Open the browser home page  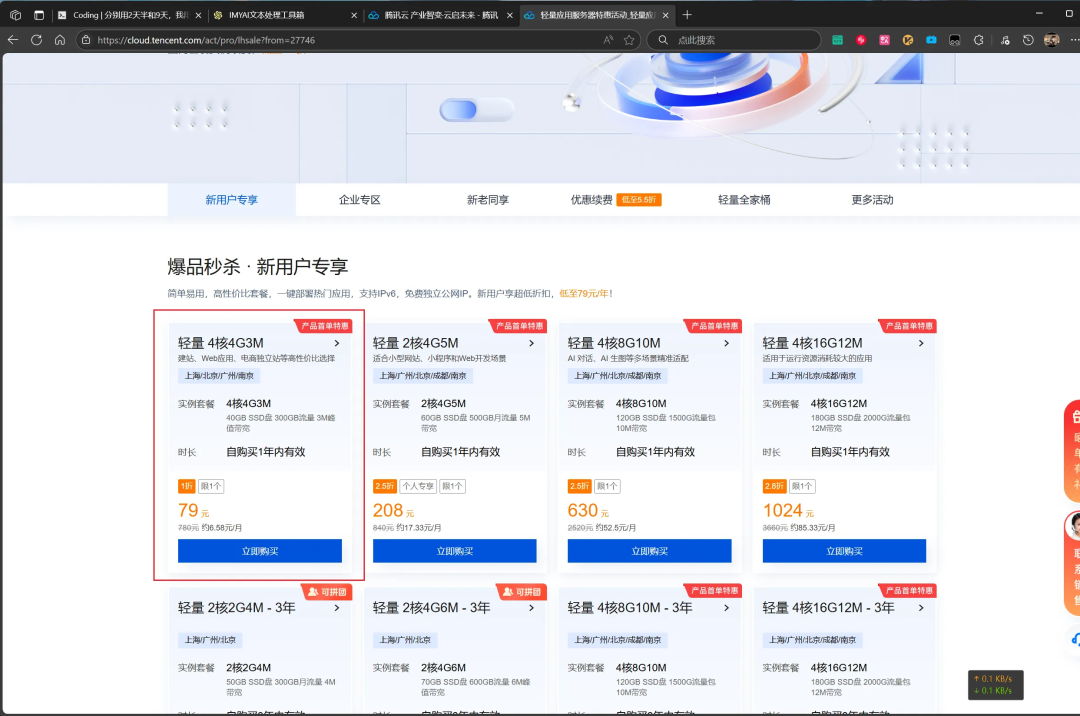click(60, 40)
